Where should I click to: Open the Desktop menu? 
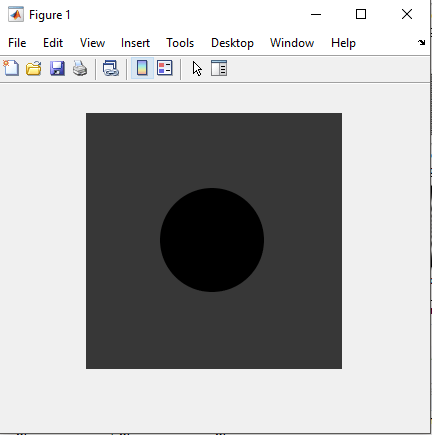point(232,43)
